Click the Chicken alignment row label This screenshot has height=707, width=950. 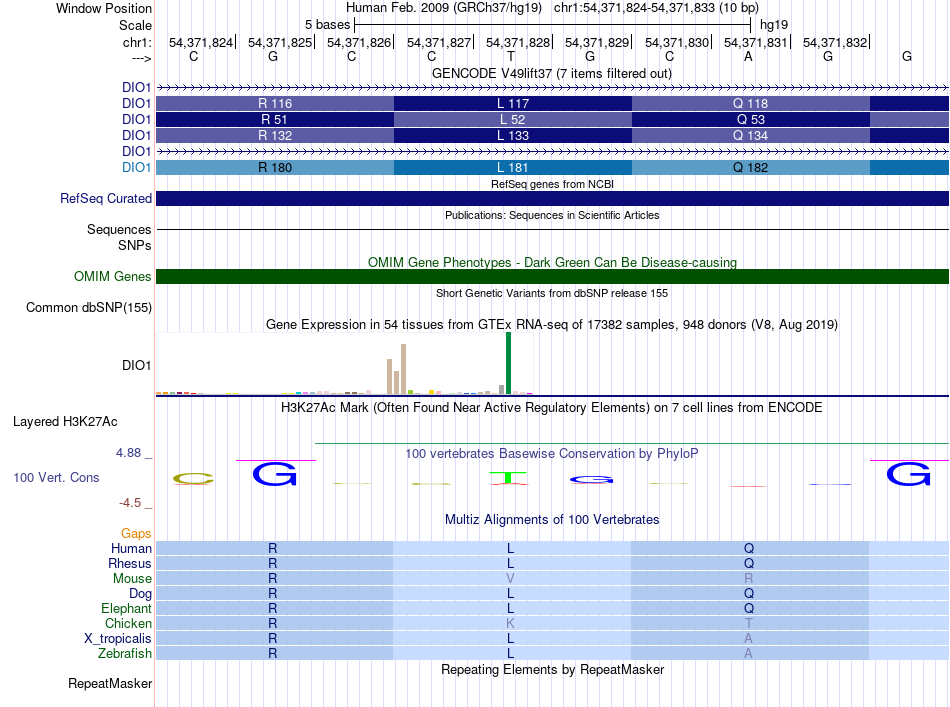click(128, 623)
